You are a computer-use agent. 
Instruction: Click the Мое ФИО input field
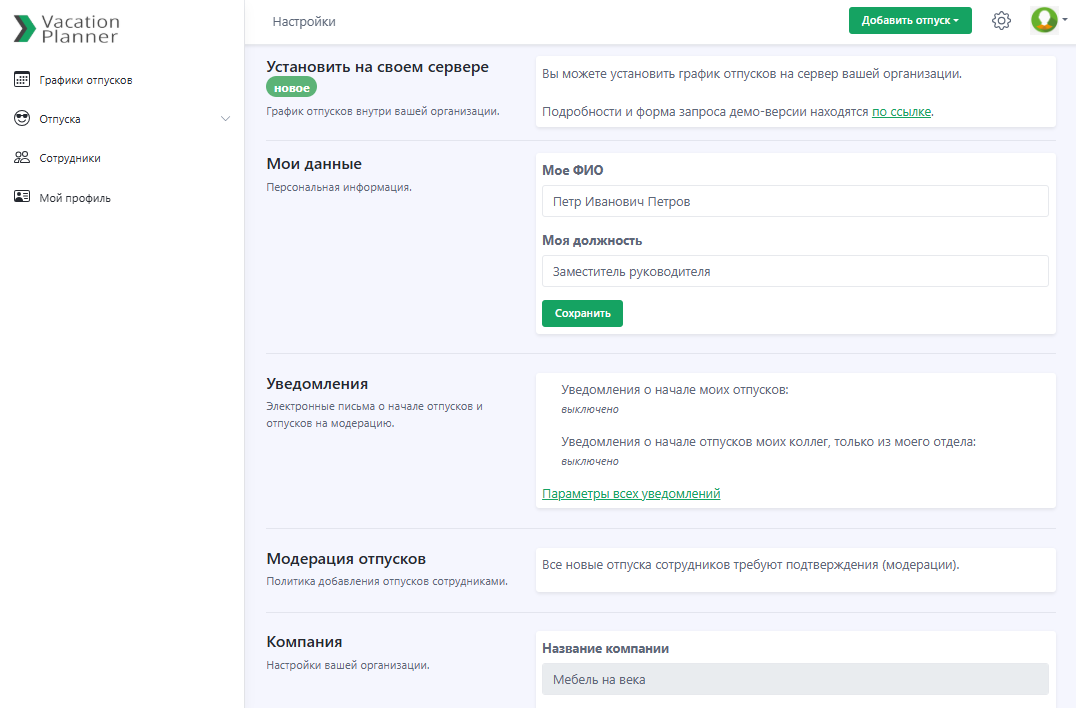[x=794, y=201]
